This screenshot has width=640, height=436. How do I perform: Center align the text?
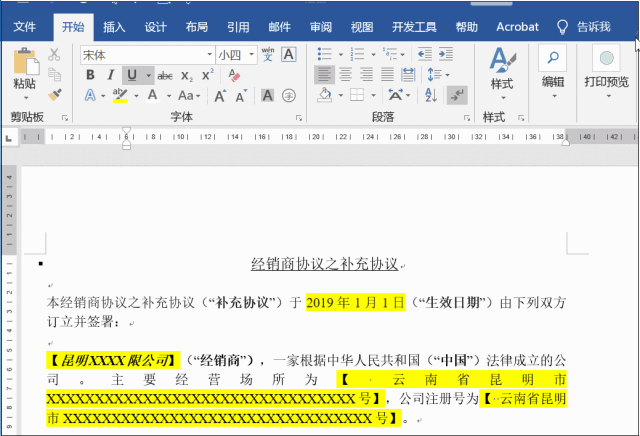(x=345, y=75)
